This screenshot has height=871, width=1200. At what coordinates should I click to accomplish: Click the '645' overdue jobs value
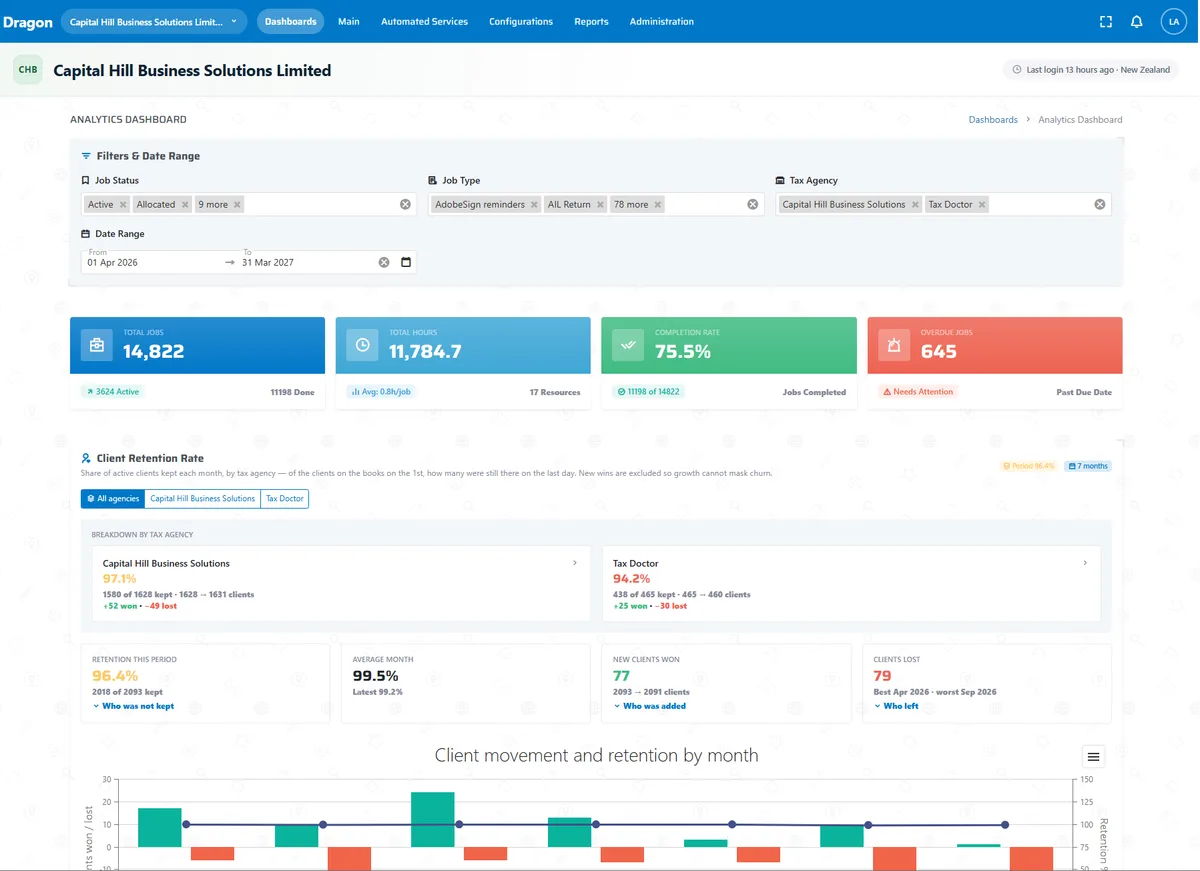click(938, 352)
